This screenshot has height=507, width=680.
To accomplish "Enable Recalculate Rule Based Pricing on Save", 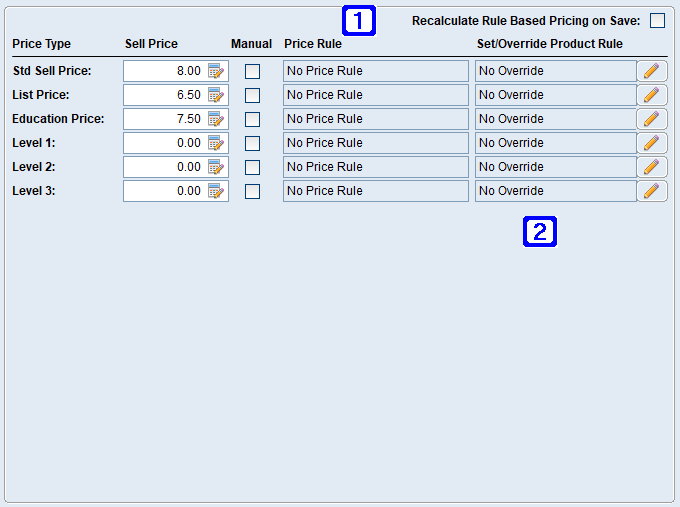I will pyautogui.click(x=657, y=21).
